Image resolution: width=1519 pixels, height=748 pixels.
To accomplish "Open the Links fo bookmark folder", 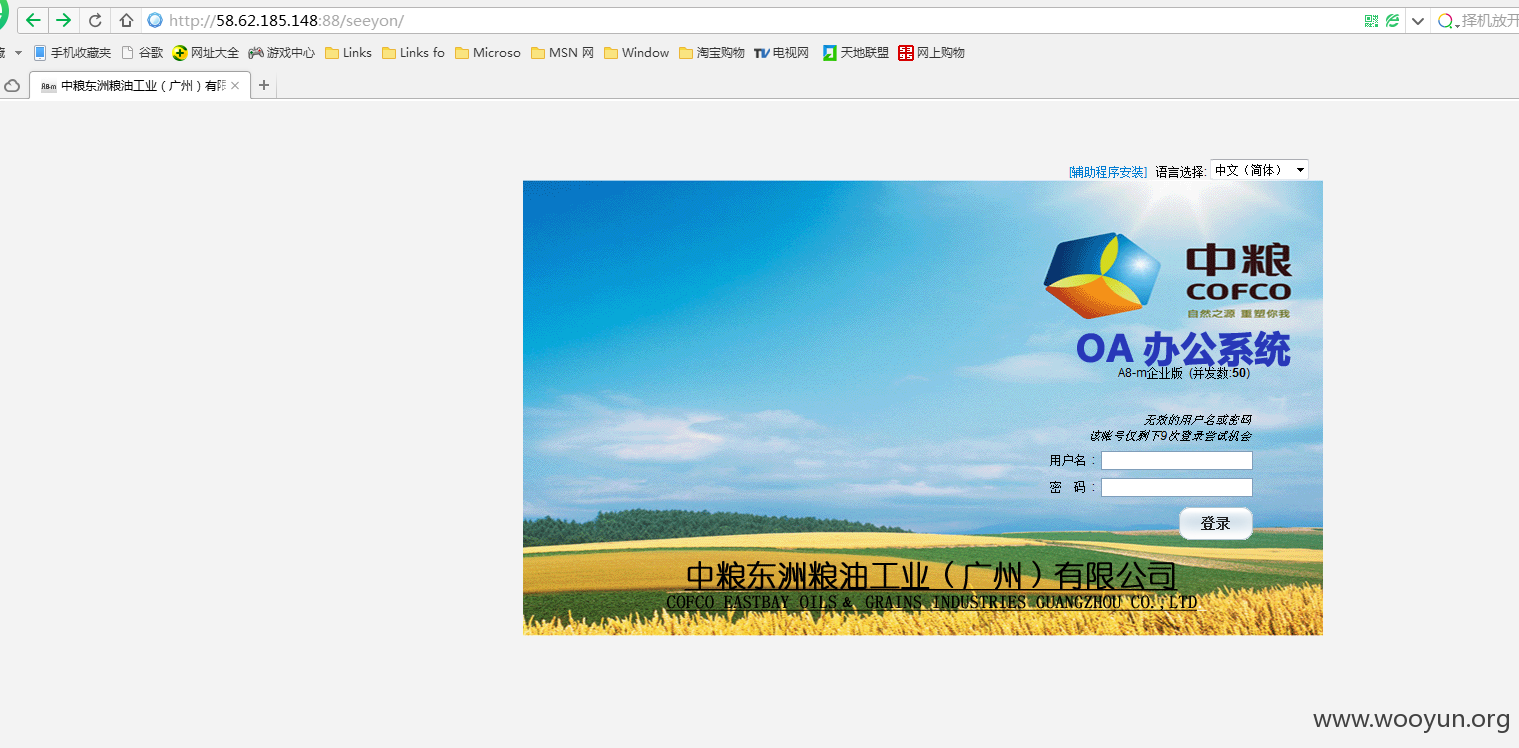I will pos(413,53).
